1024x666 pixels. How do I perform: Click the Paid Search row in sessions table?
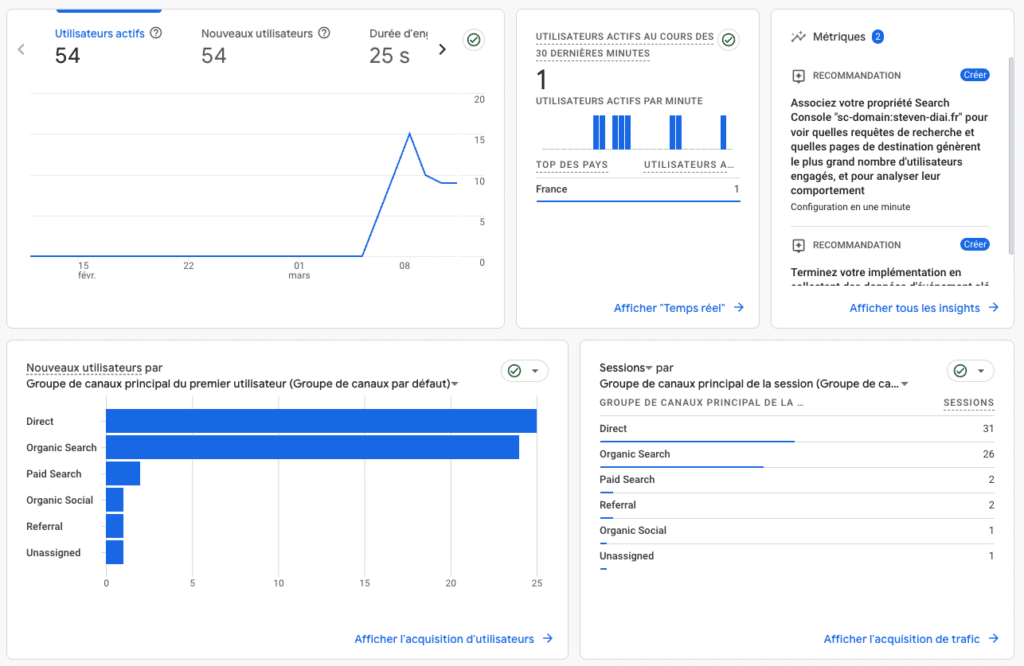tap(797, 480)
